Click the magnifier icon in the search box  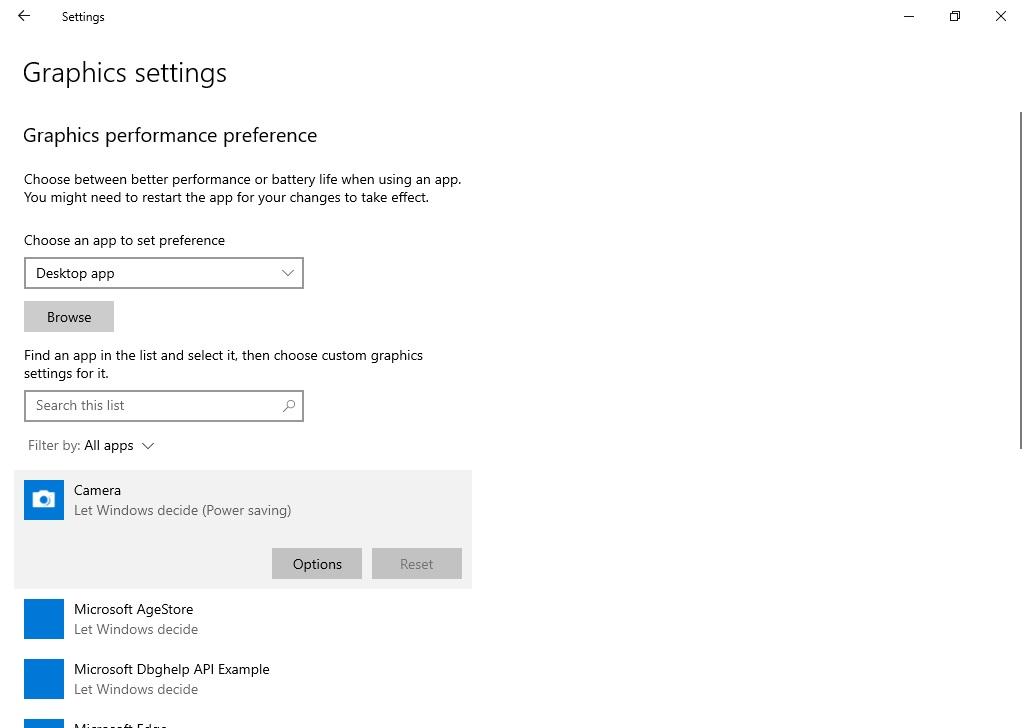(x=288, y=405)
